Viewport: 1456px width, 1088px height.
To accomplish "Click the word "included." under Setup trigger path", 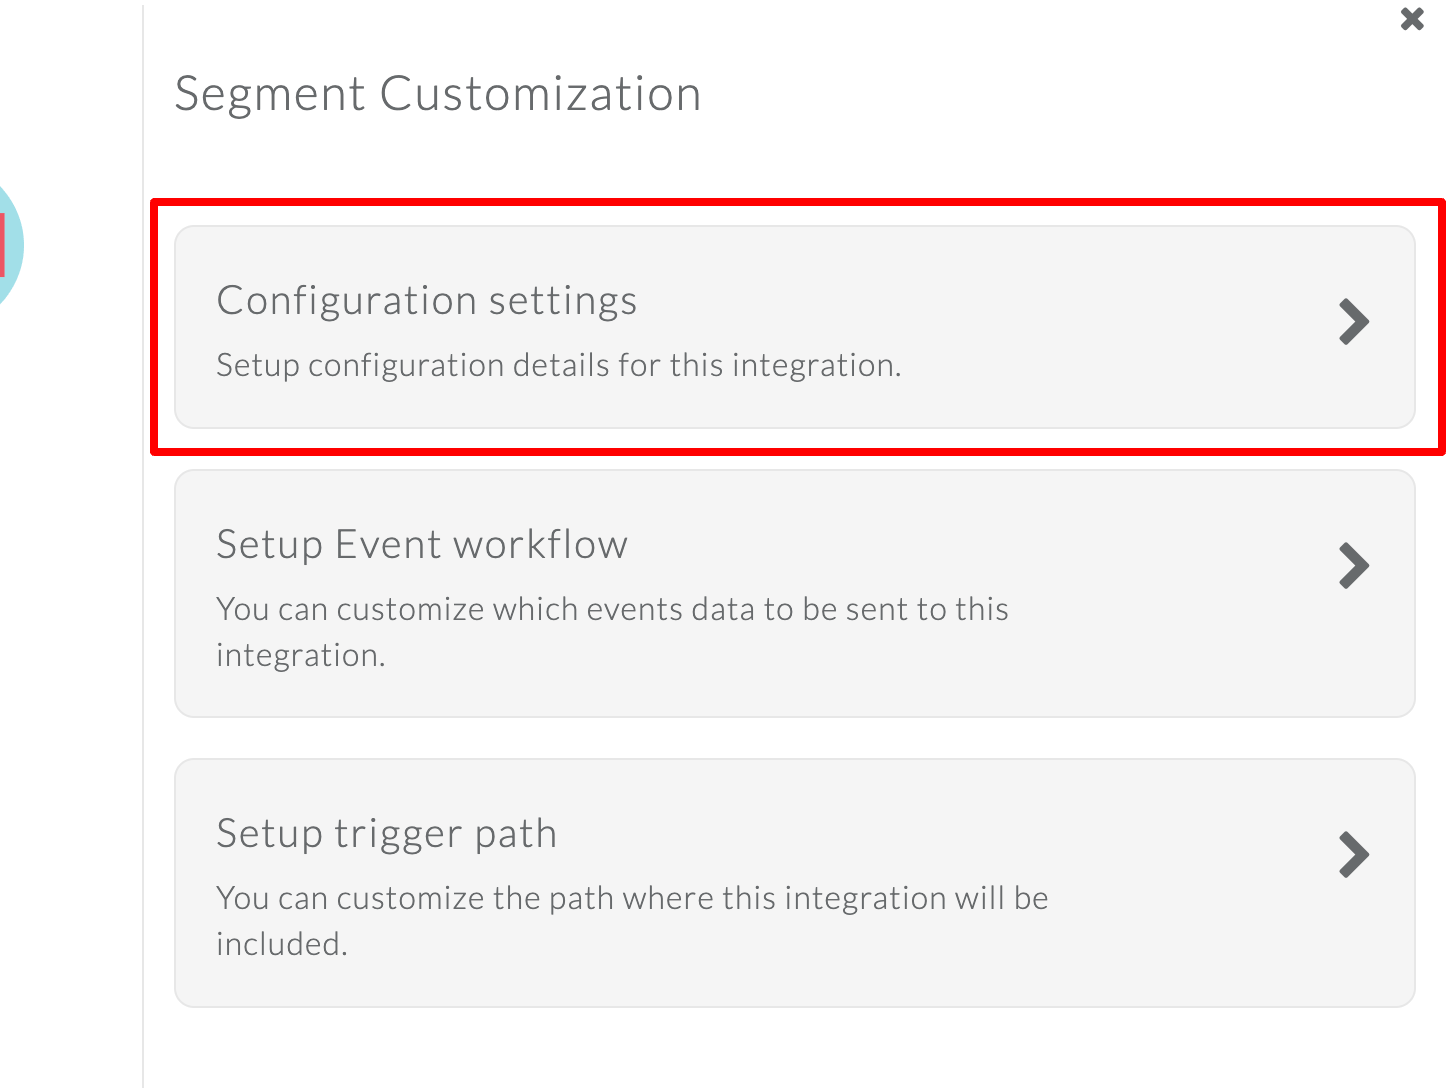I will click(281, 945).
